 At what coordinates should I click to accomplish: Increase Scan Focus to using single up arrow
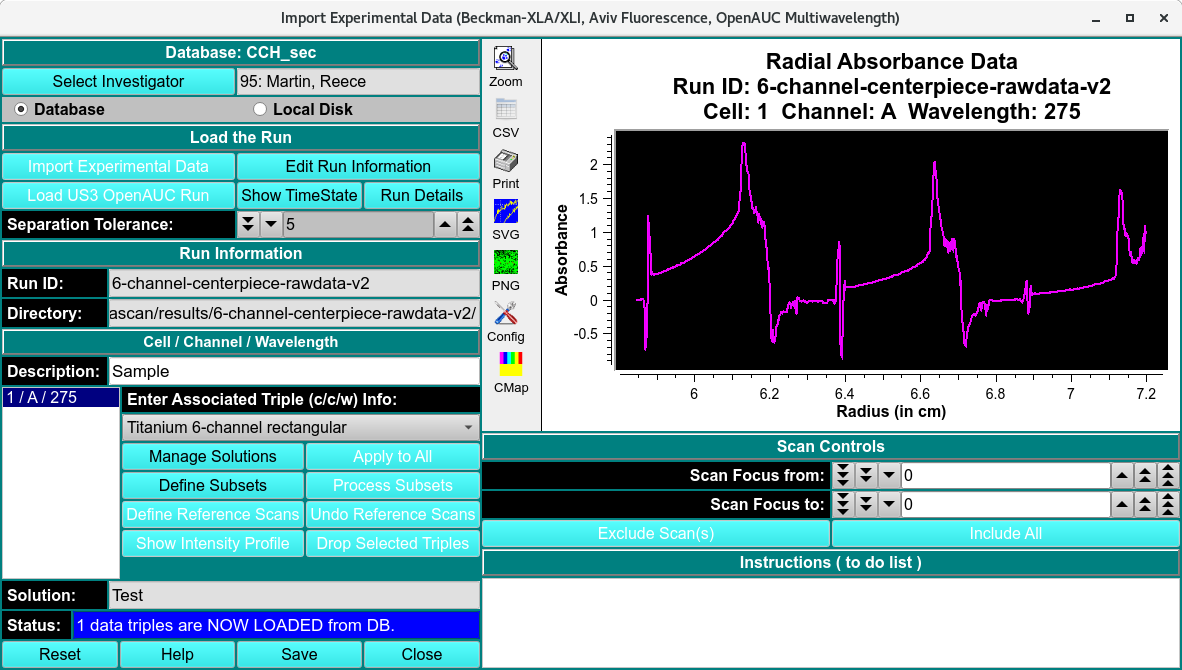tap(1124, 505)
